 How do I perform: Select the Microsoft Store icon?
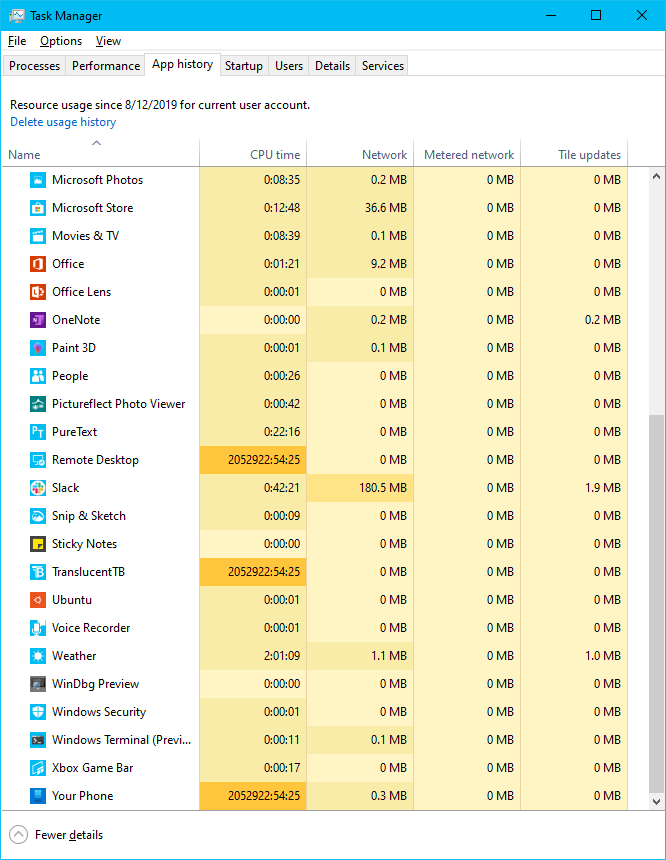pyautogui.click(x=37, y=208)
